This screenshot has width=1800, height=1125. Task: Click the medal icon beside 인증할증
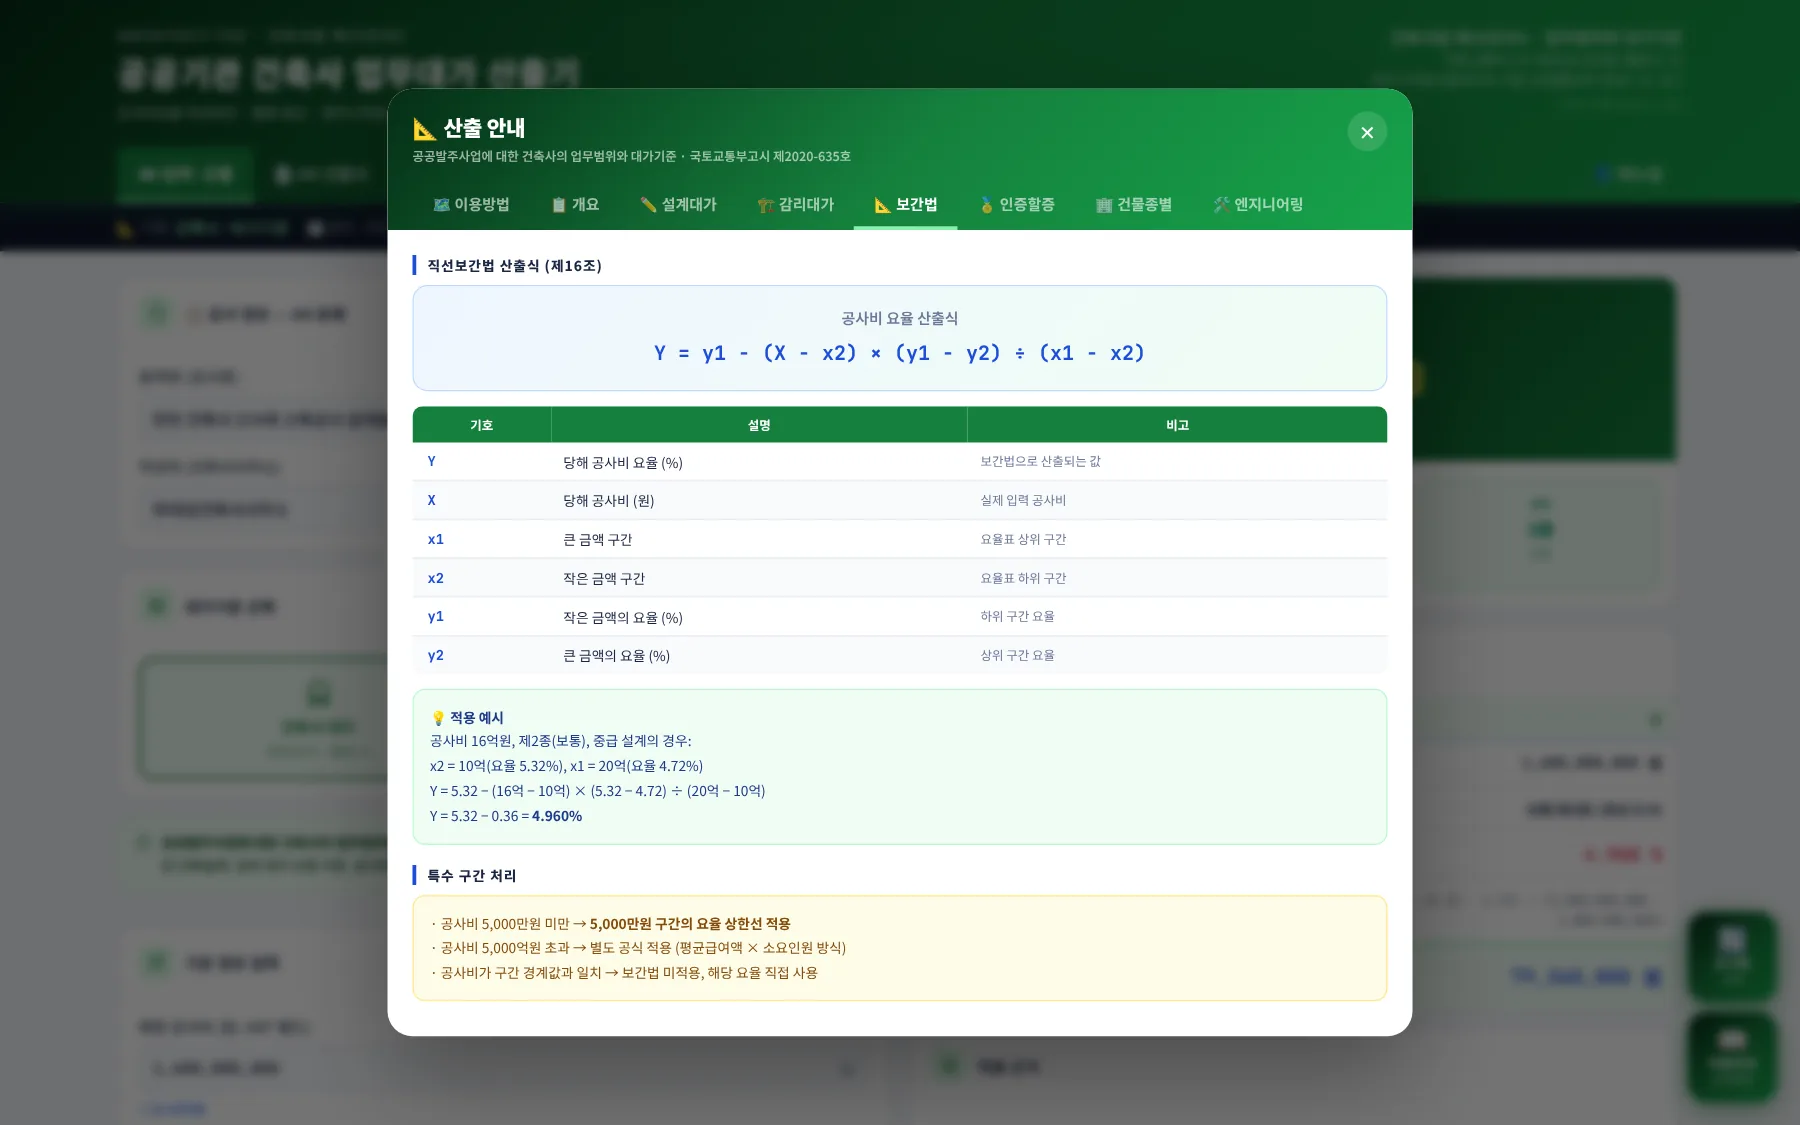[x=987, y=205]
